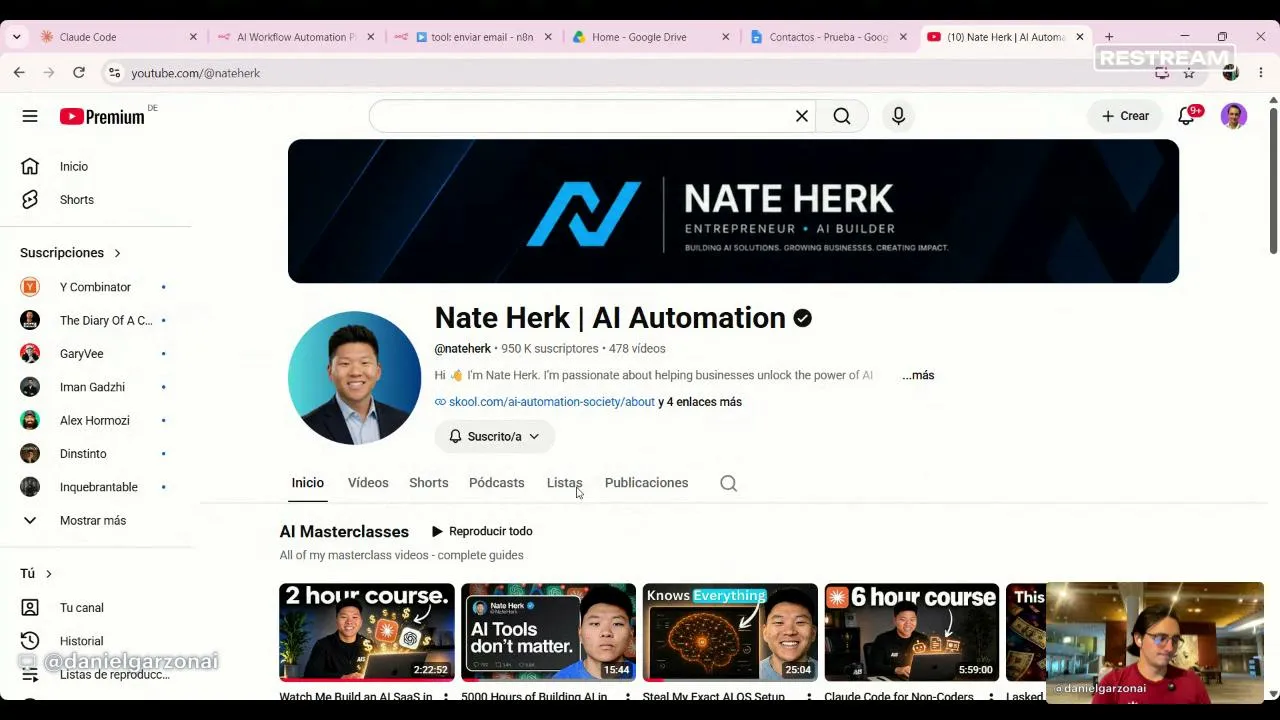1280x720 pixels.
Task: Open the 2 hour course video thumbnail
Action: 367,632
